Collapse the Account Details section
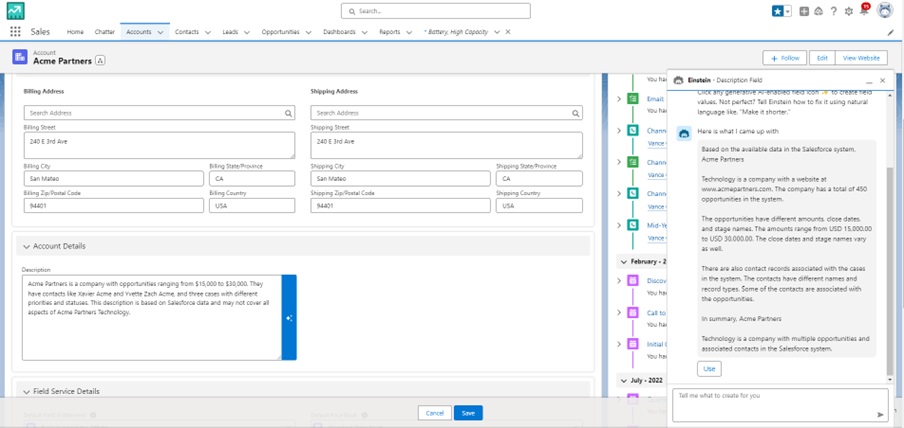Viewport: 904px width, 428px height. [x=27, y=246]
